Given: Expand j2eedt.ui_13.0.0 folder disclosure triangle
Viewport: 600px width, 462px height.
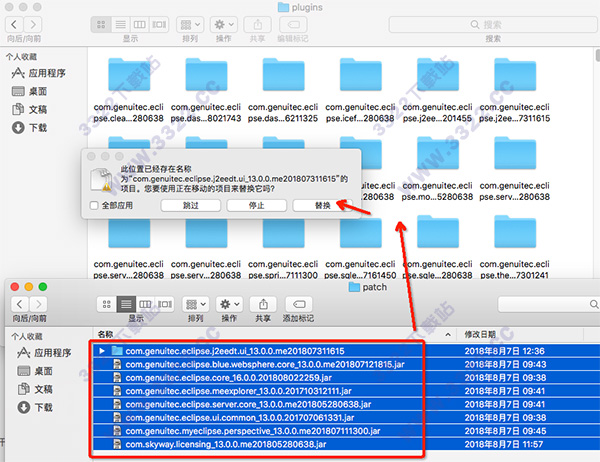Looking at the screenshot, I should [x=102, y=351].
